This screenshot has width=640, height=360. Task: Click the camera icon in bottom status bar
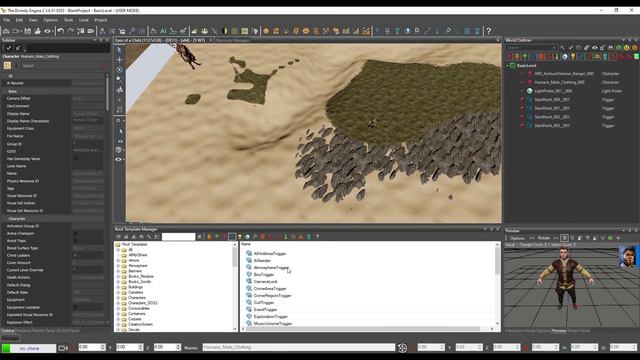[x=63, y=348]
